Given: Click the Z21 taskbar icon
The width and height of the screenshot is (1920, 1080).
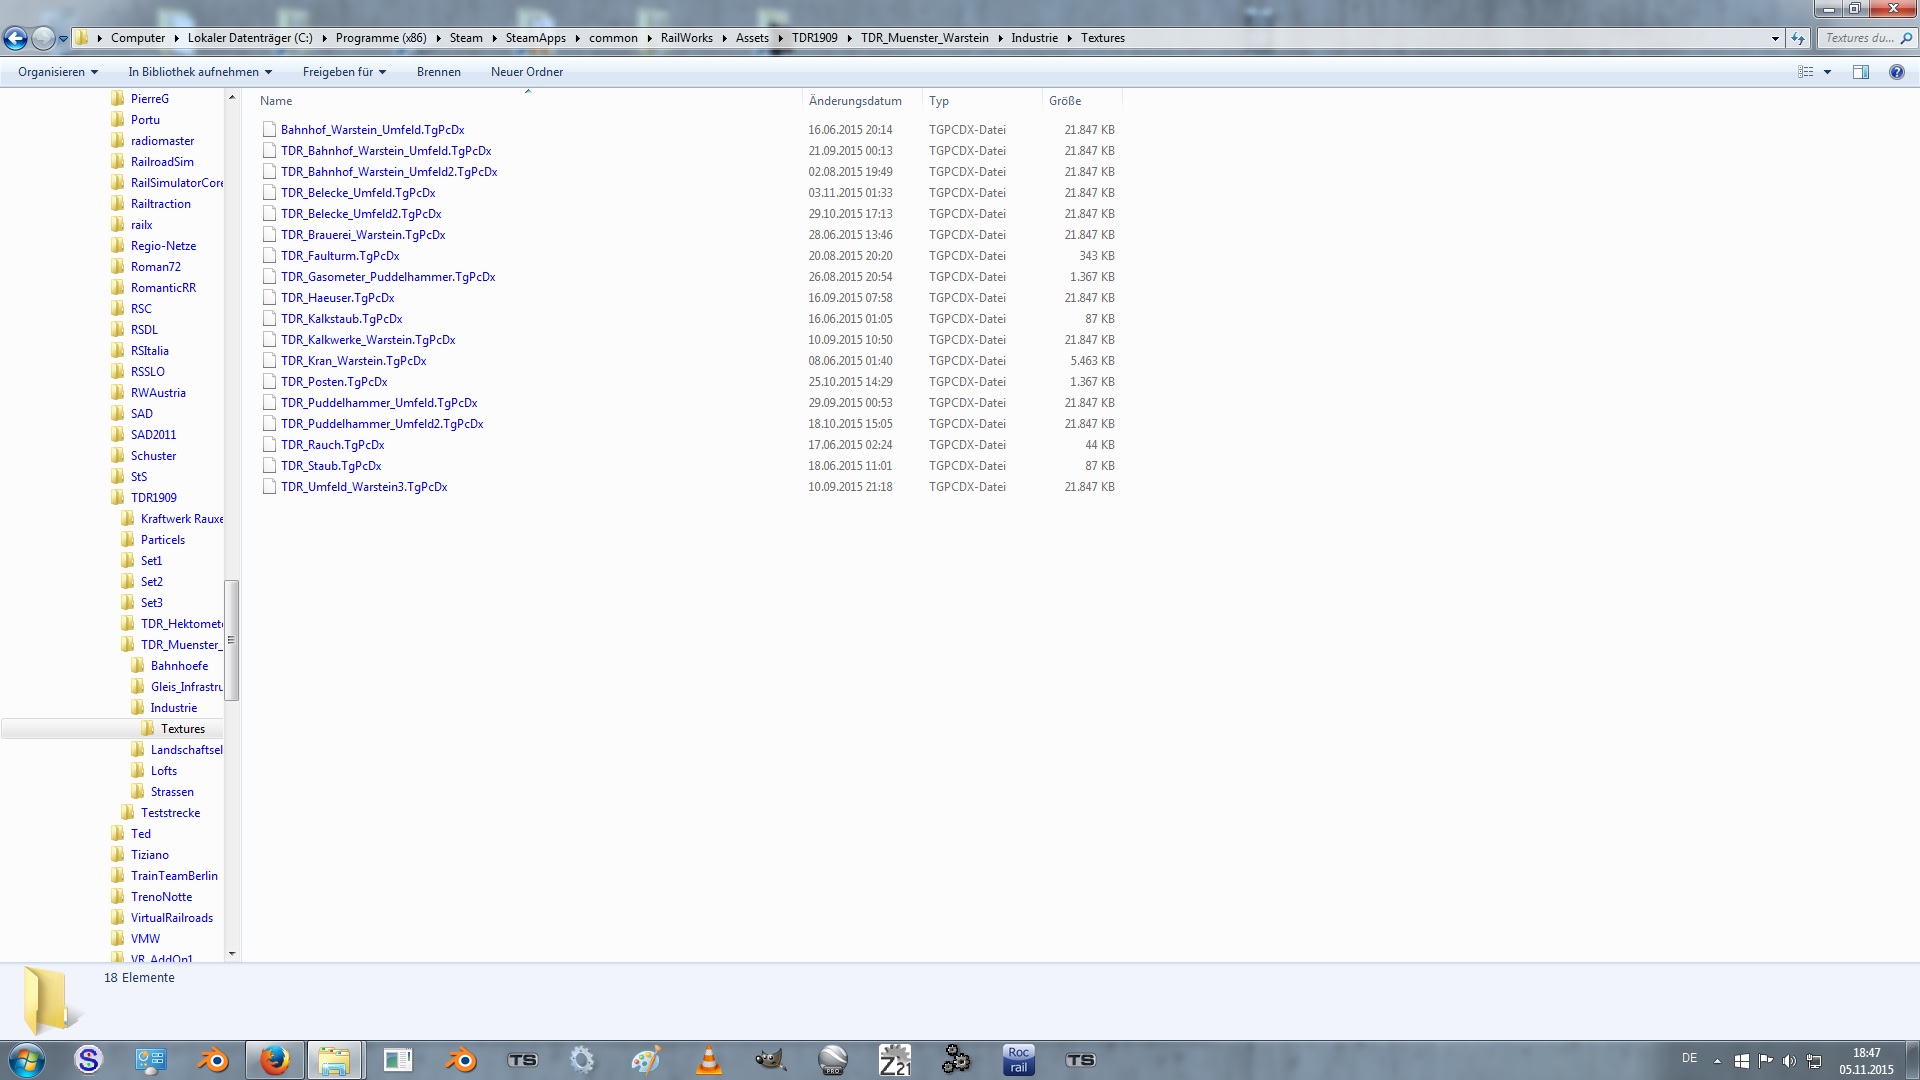Looking at the screenshot, I should point(894,1060).
